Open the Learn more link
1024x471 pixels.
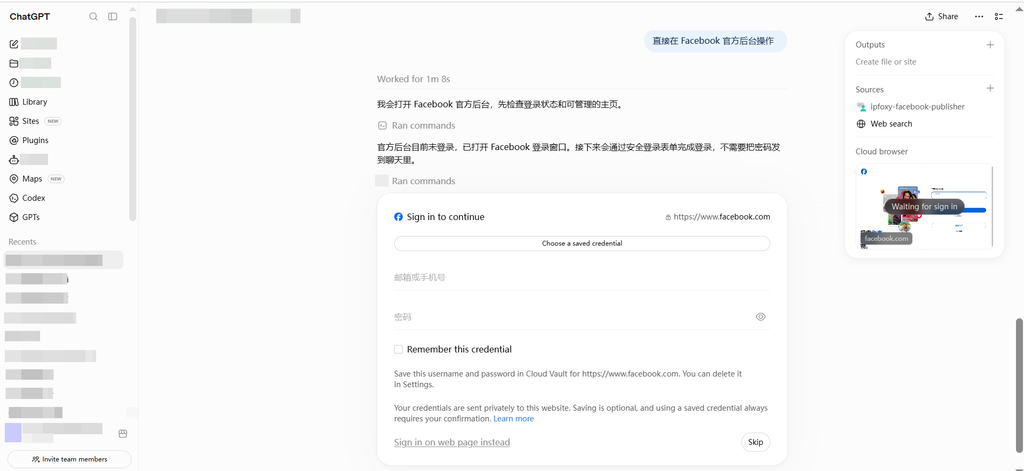coord(513,419)
